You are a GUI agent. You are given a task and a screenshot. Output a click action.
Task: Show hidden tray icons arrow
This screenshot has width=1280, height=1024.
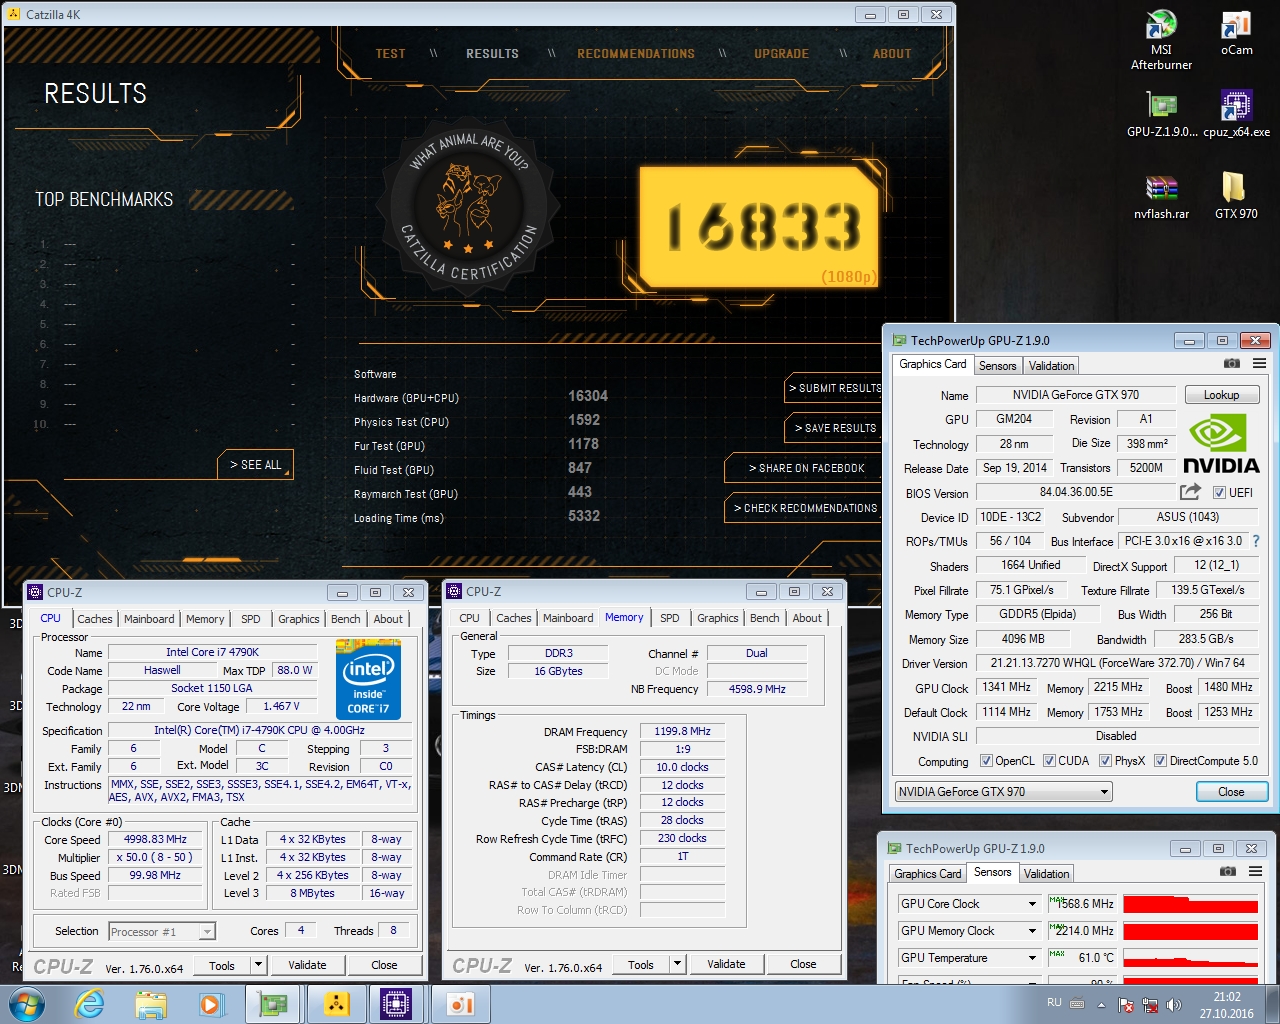coord(1101,1005)
